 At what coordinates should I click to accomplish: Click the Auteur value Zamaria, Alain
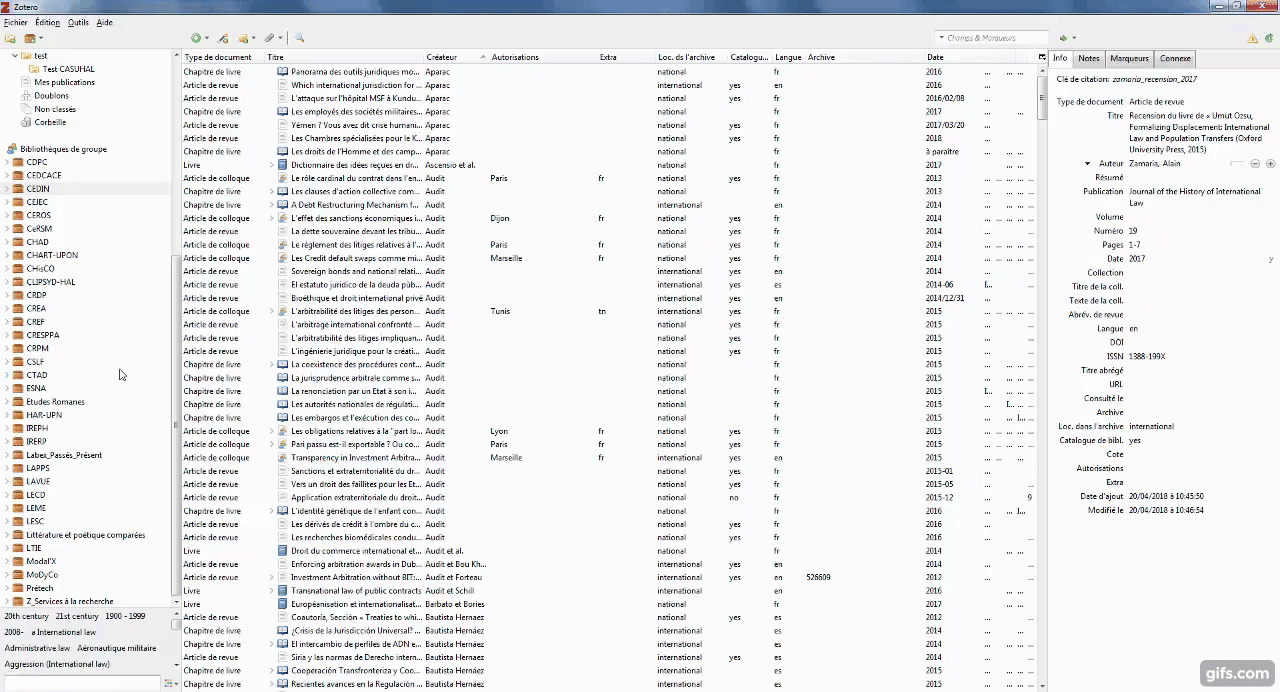point(1153,163)
